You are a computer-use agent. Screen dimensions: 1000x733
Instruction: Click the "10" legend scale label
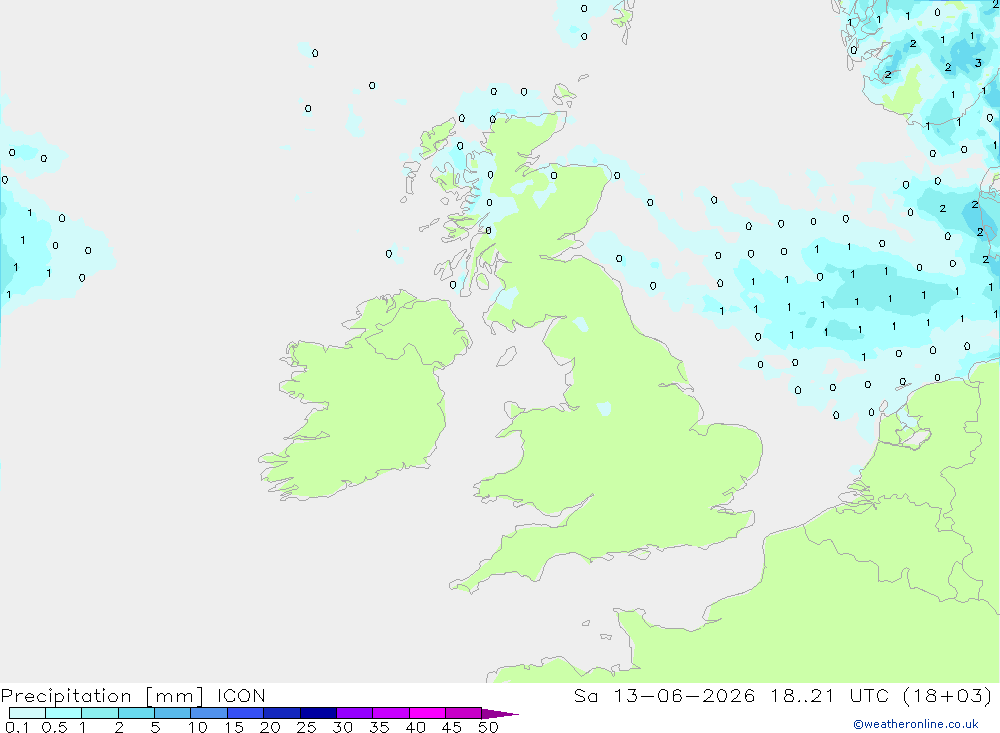coord(198,727)
